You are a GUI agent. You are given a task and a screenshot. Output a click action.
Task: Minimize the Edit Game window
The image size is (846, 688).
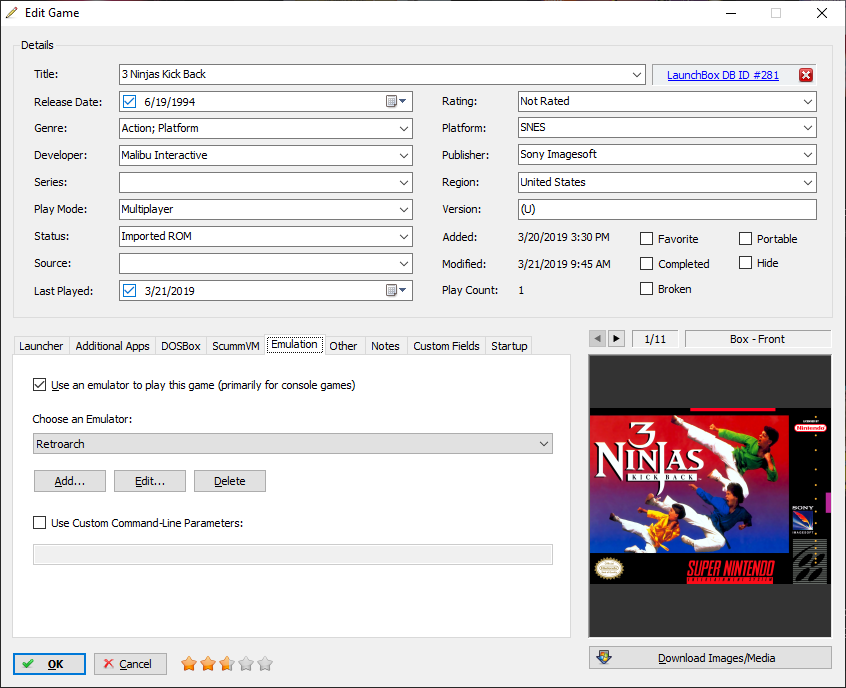[x=731, y=13]
